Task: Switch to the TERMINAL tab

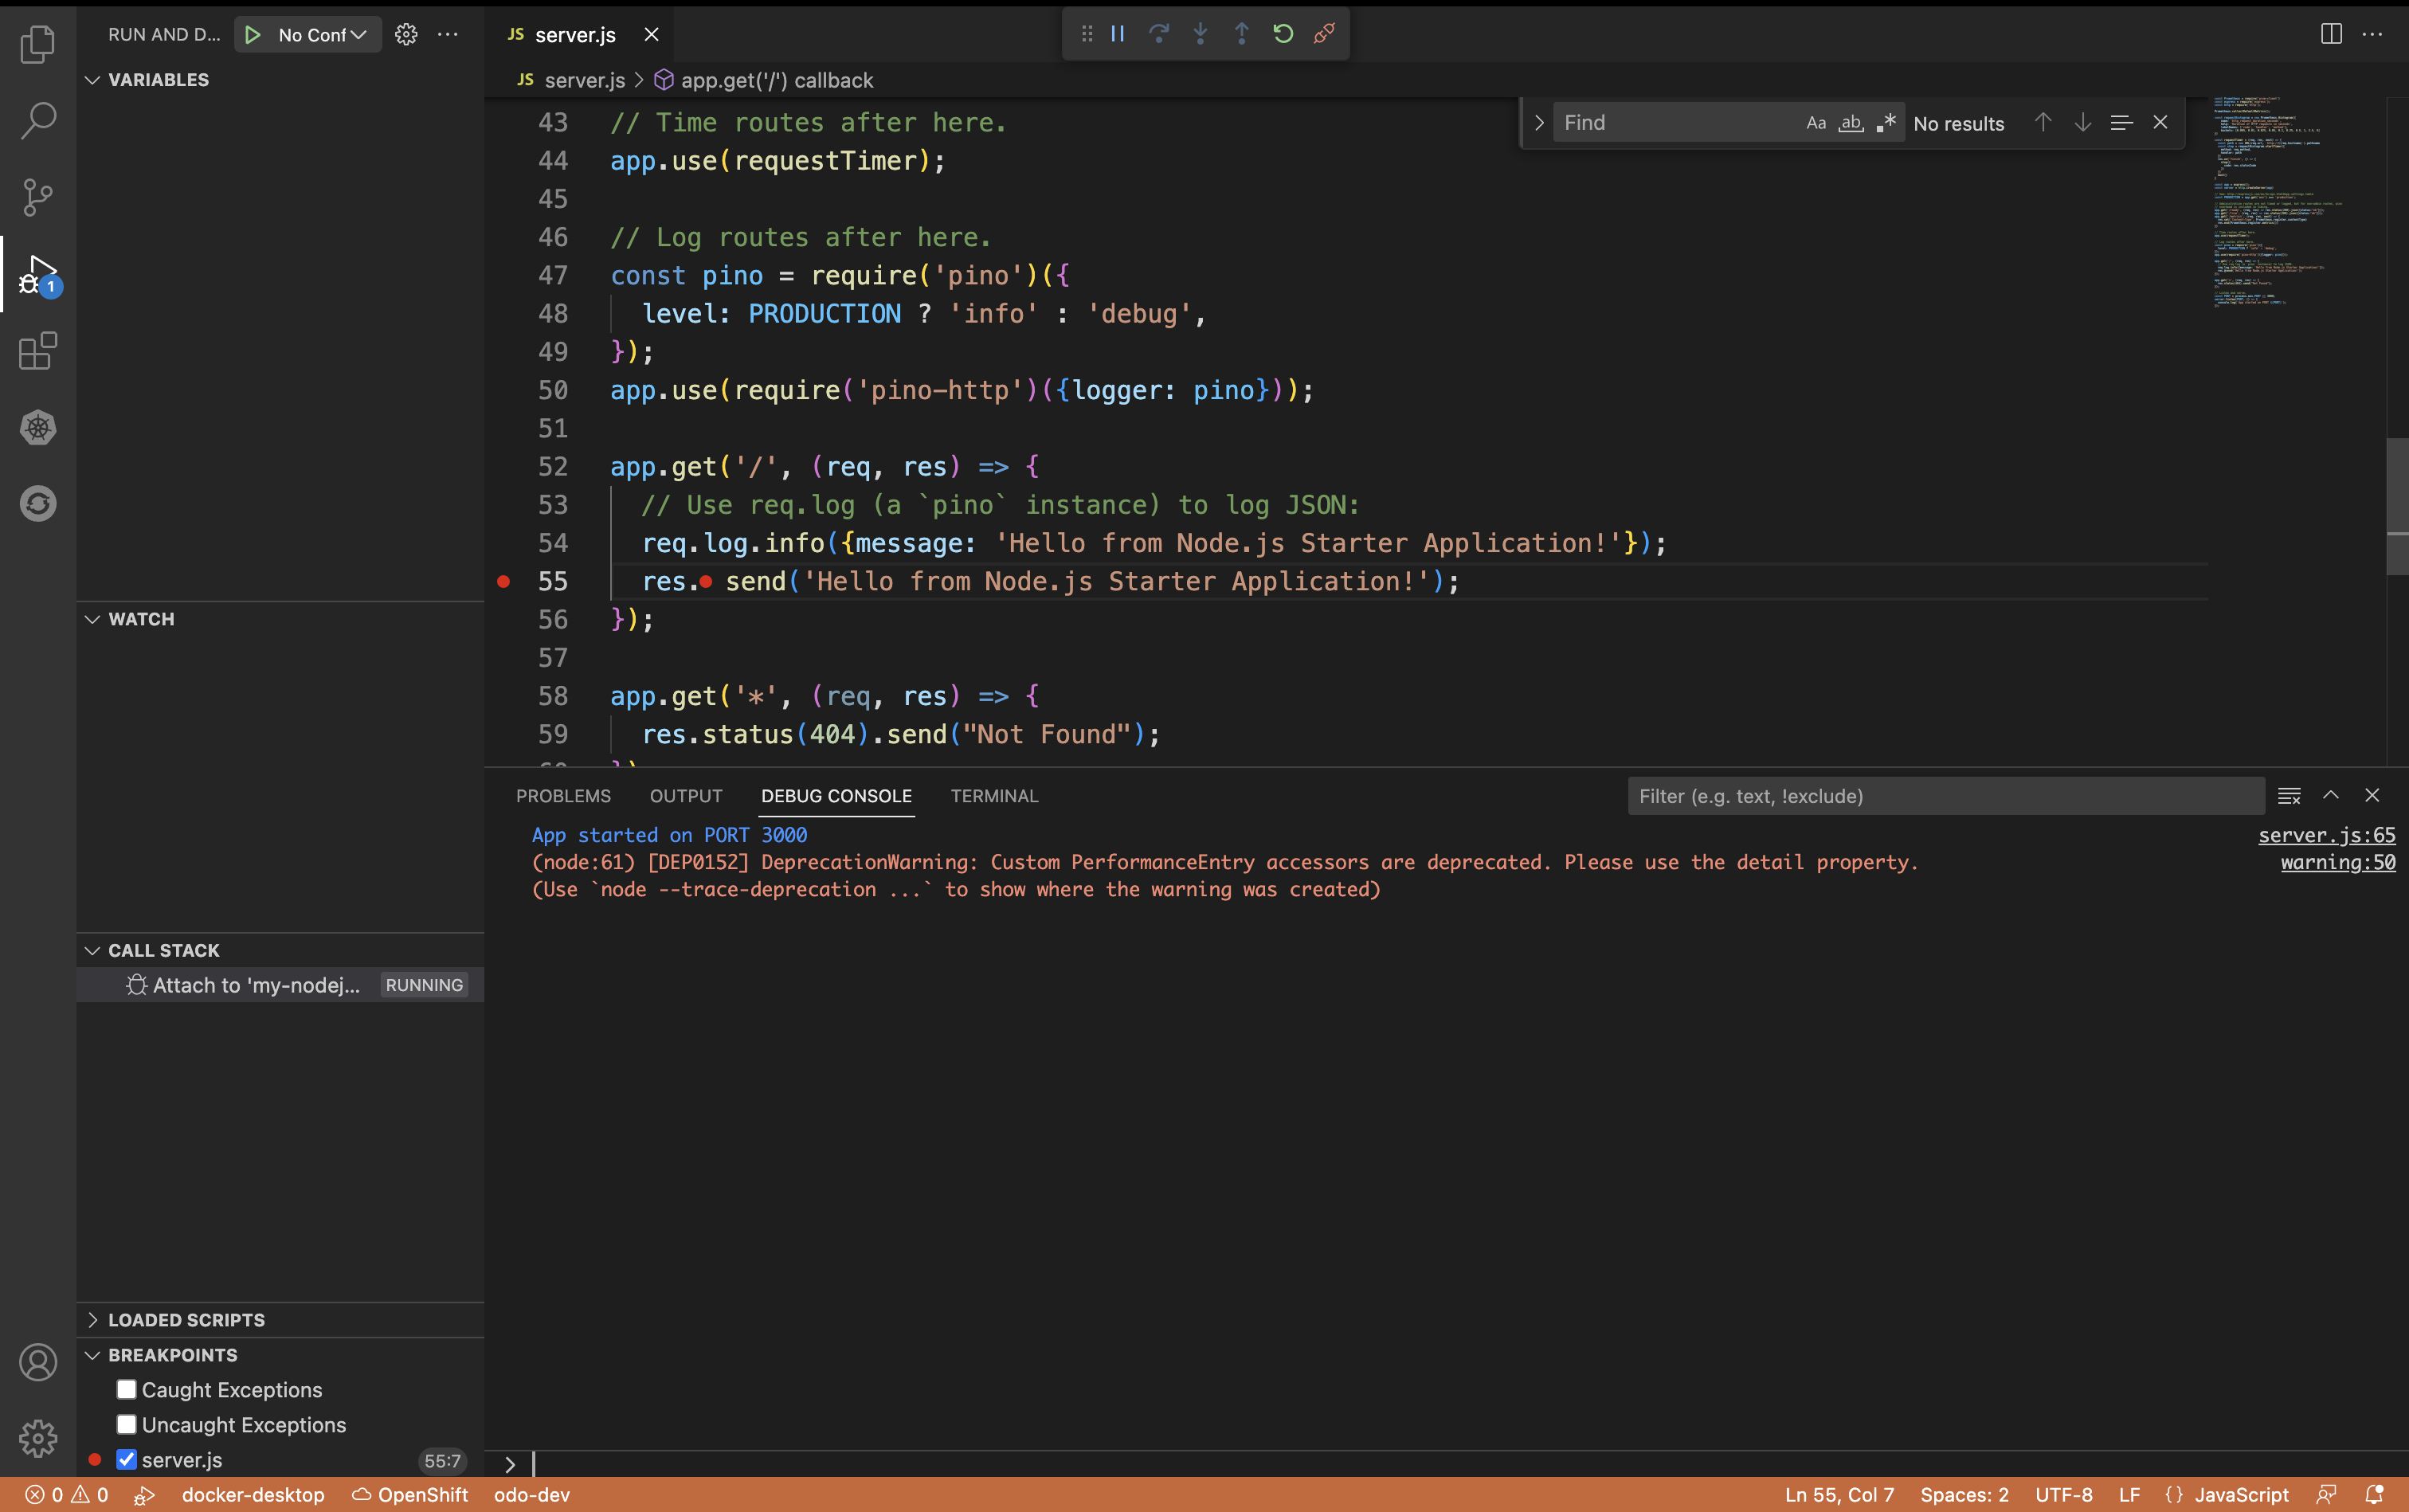Action: (x=993, y=796)
